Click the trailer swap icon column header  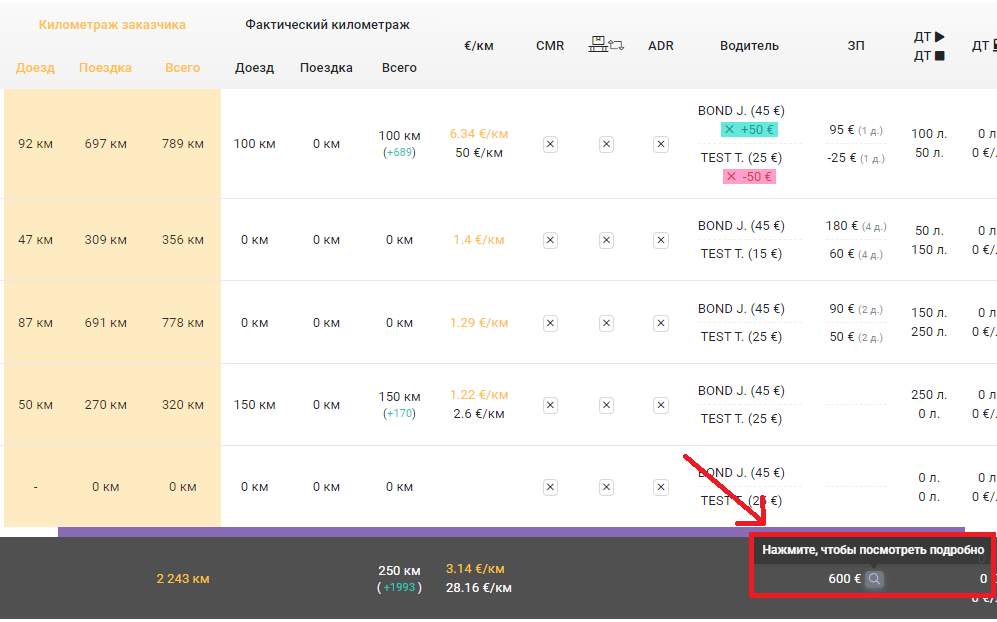point(606,45)
